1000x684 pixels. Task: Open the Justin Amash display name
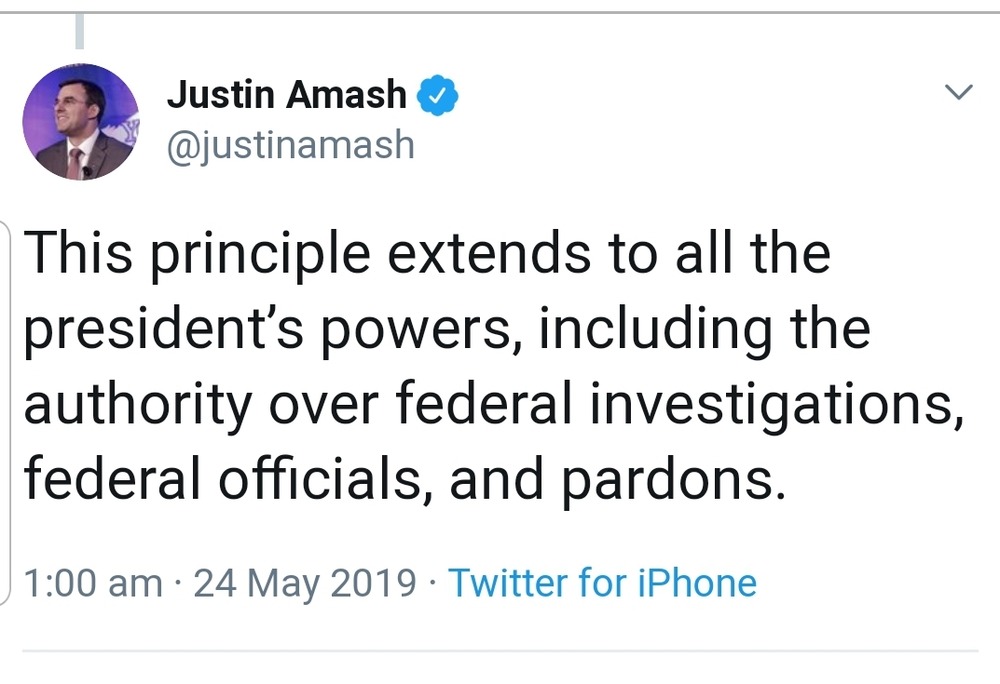pyautogui.click(x=287, y=96)
